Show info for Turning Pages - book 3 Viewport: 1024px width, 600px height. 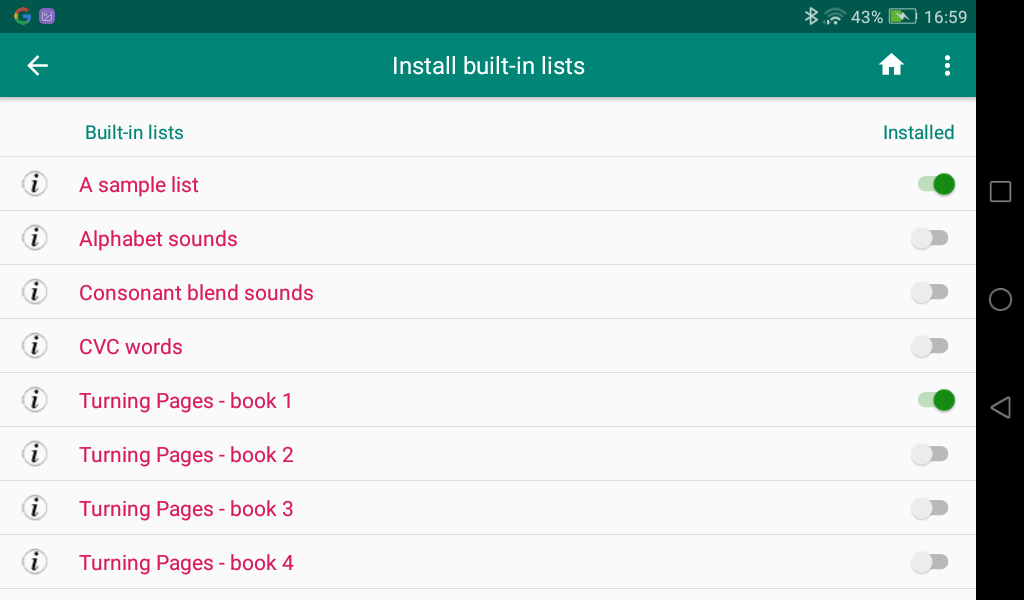(x=35, y=508)
